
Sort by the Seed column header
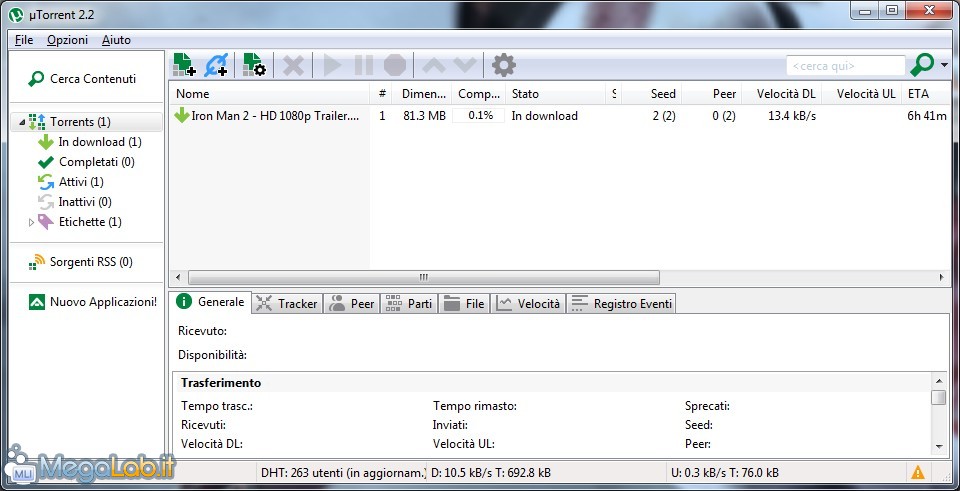652,94
